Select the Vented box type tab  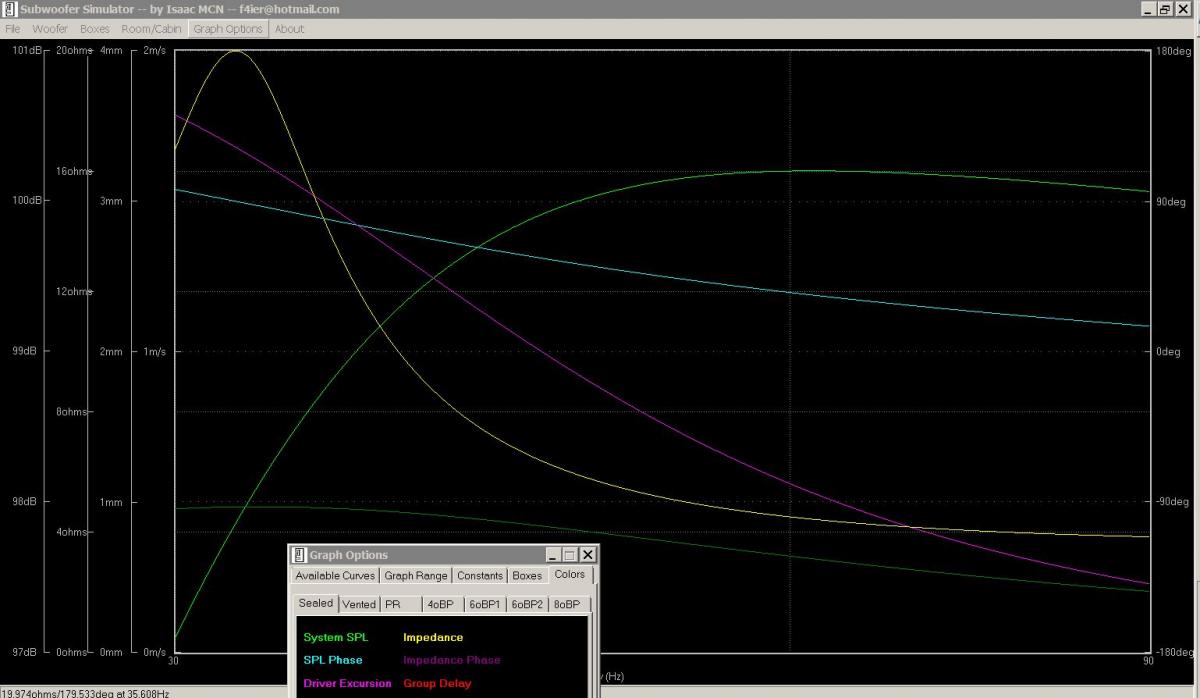point(359,604)
